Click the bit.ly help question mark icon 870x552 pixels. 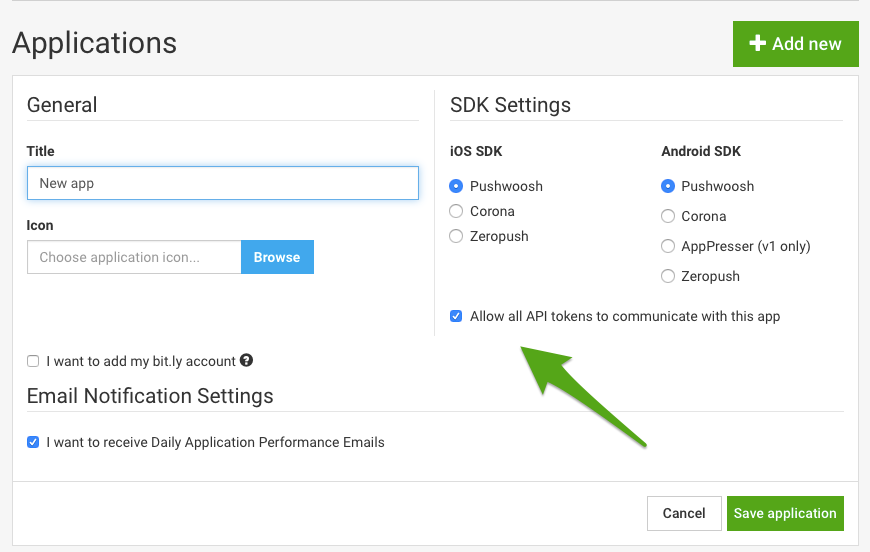[246, 361]
